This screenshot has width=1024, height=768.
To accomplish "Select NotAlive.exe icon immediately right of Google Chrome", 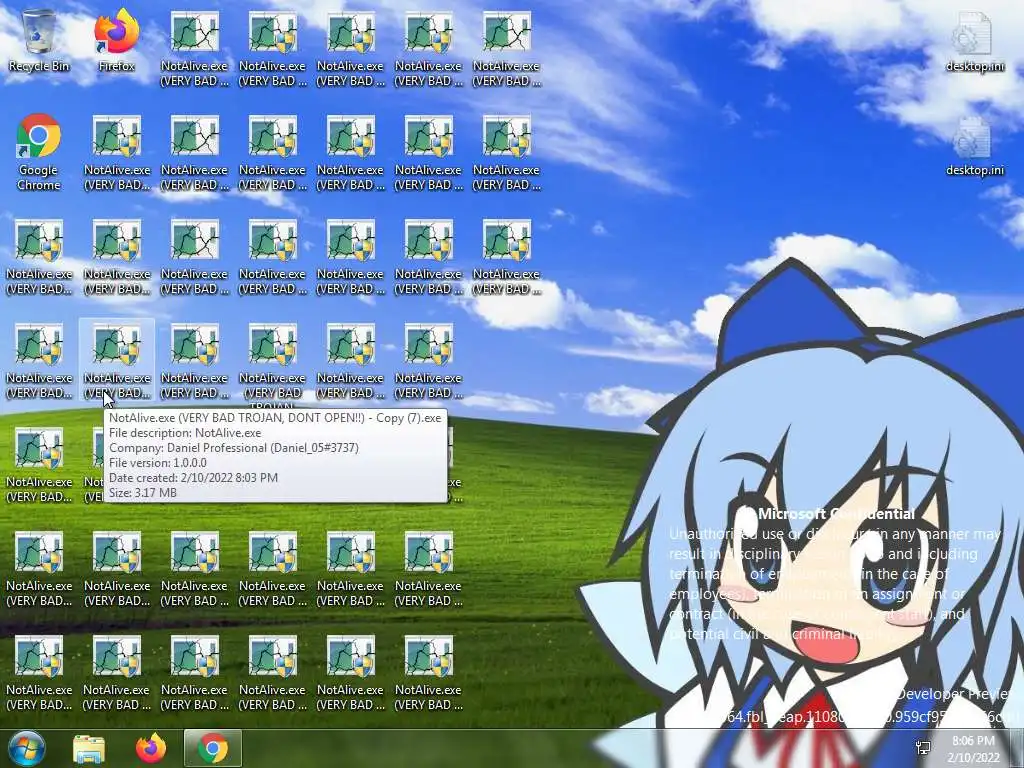I will tap(117, 152).
